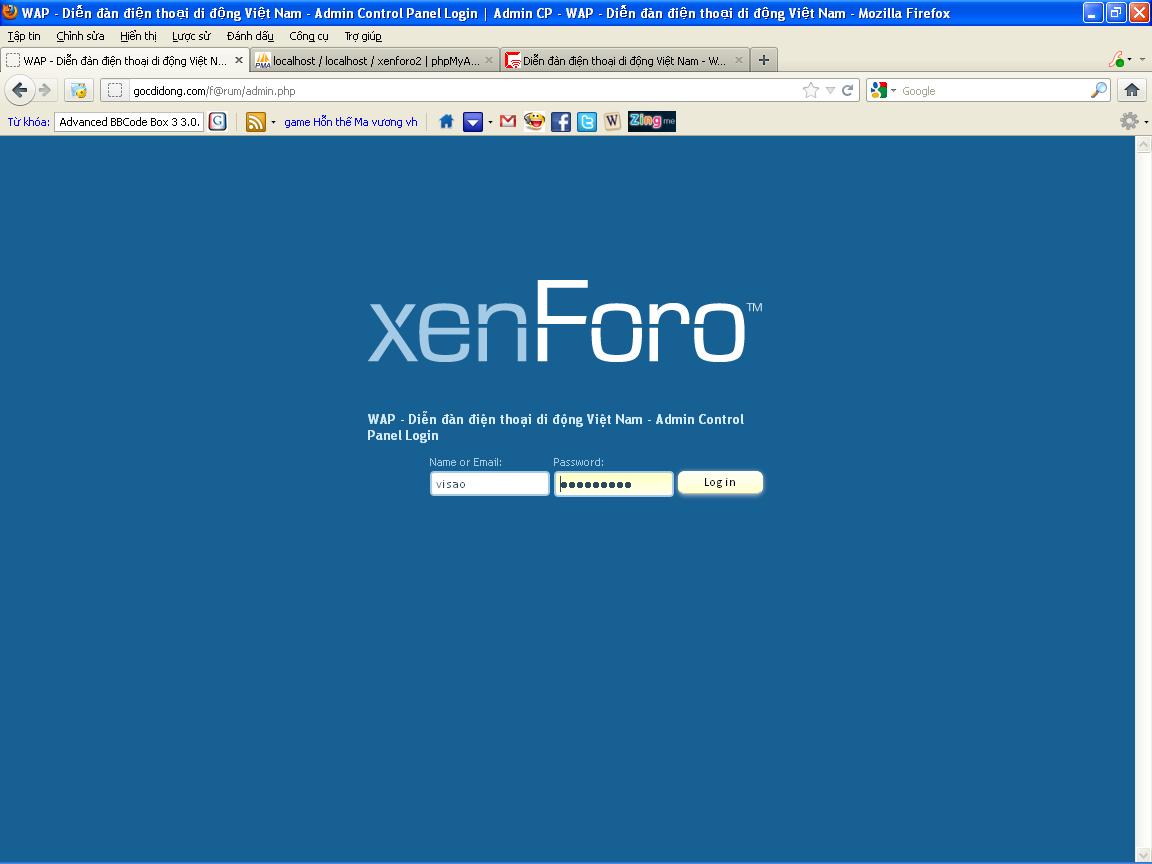This screenshot has width=1152, height=864.
Task: Click the magnifier search icon in Google box
Action: click(1098, 90)
